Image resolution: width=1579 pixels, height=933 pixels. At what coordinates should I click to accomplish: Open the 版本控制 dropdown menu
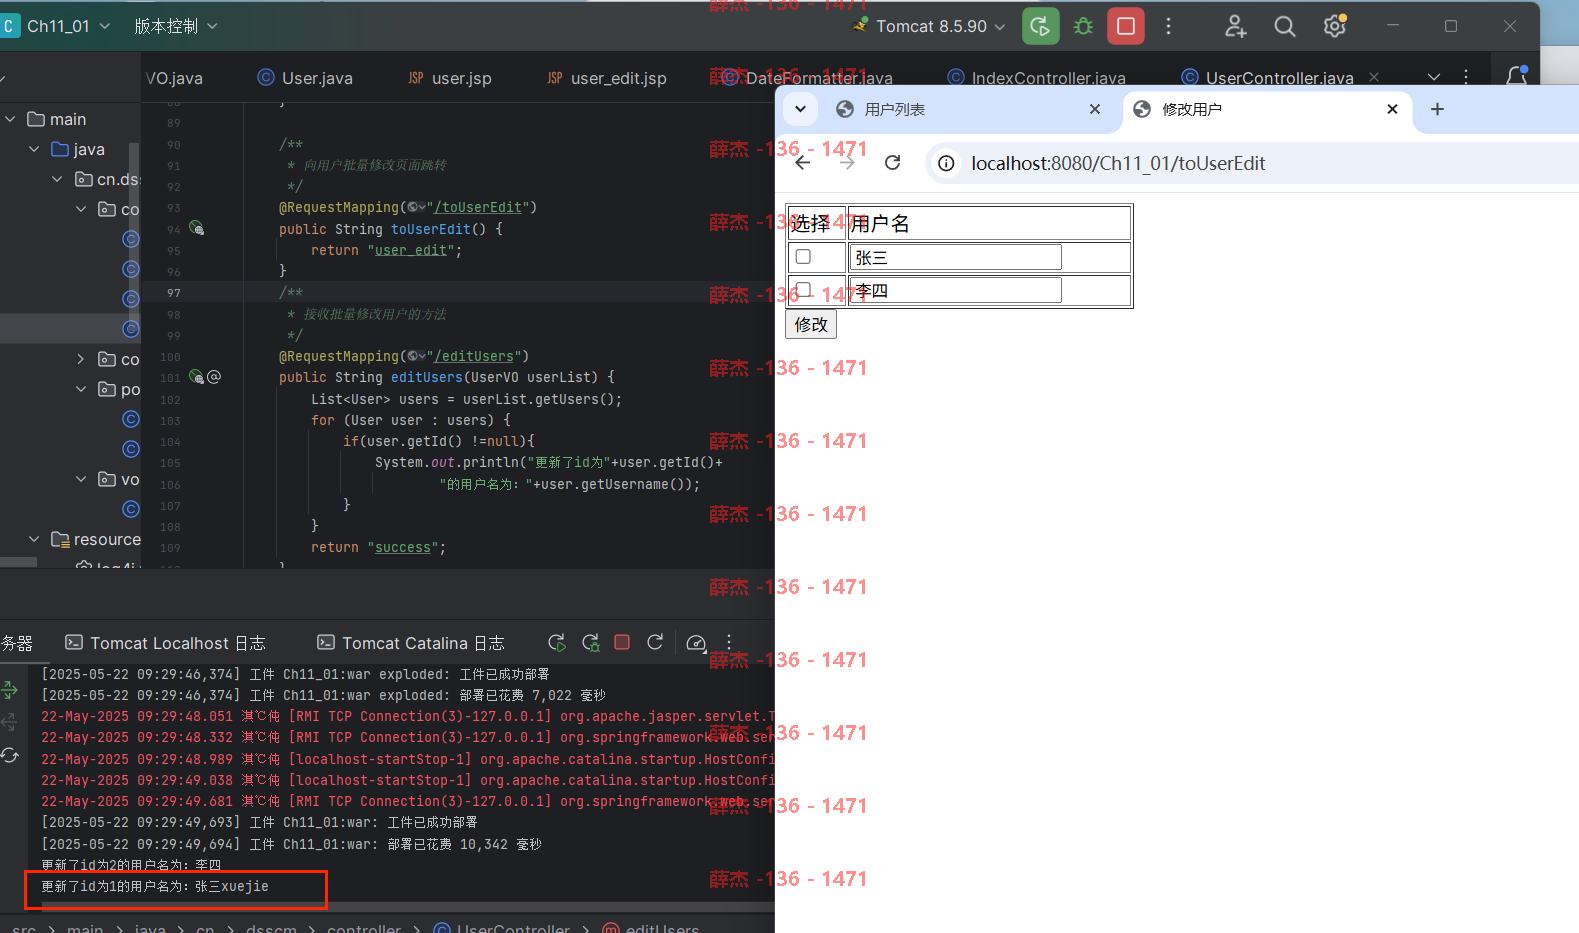pyautogui.click(x=176, y=26)
